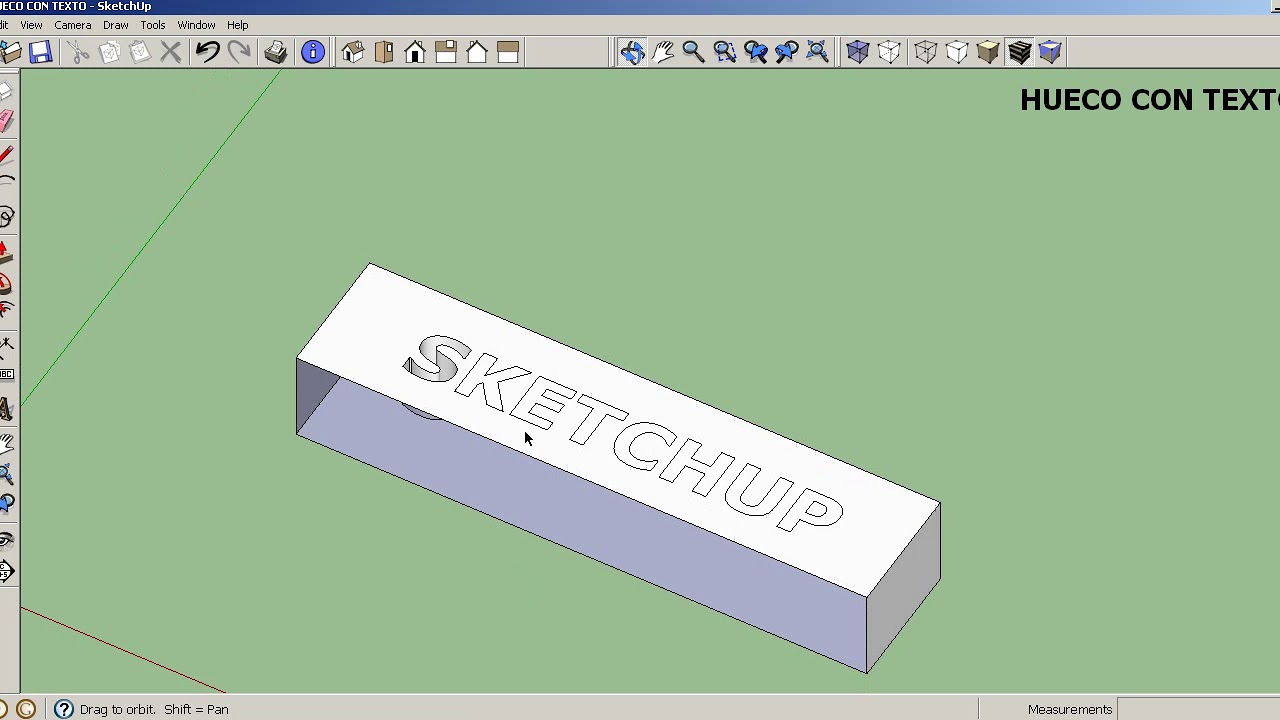Select the Zoom Window tool

point(725,52)
